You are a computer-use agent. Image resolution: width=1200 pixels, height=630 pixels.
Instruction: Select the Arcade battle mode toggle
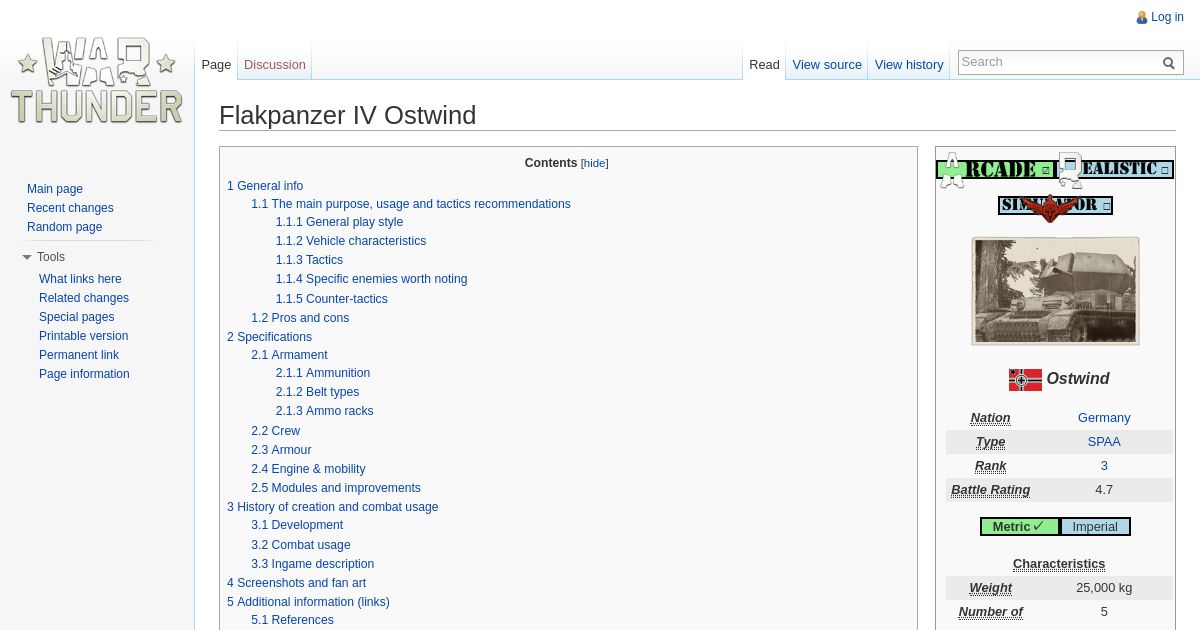995,169
